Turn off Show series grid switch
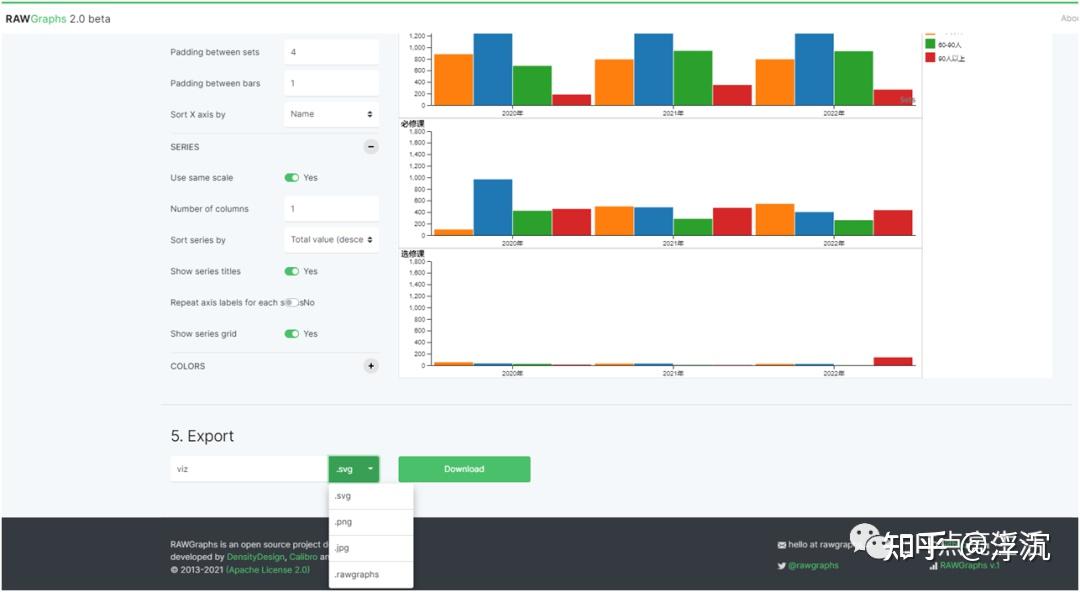 [x=292, y=334]
